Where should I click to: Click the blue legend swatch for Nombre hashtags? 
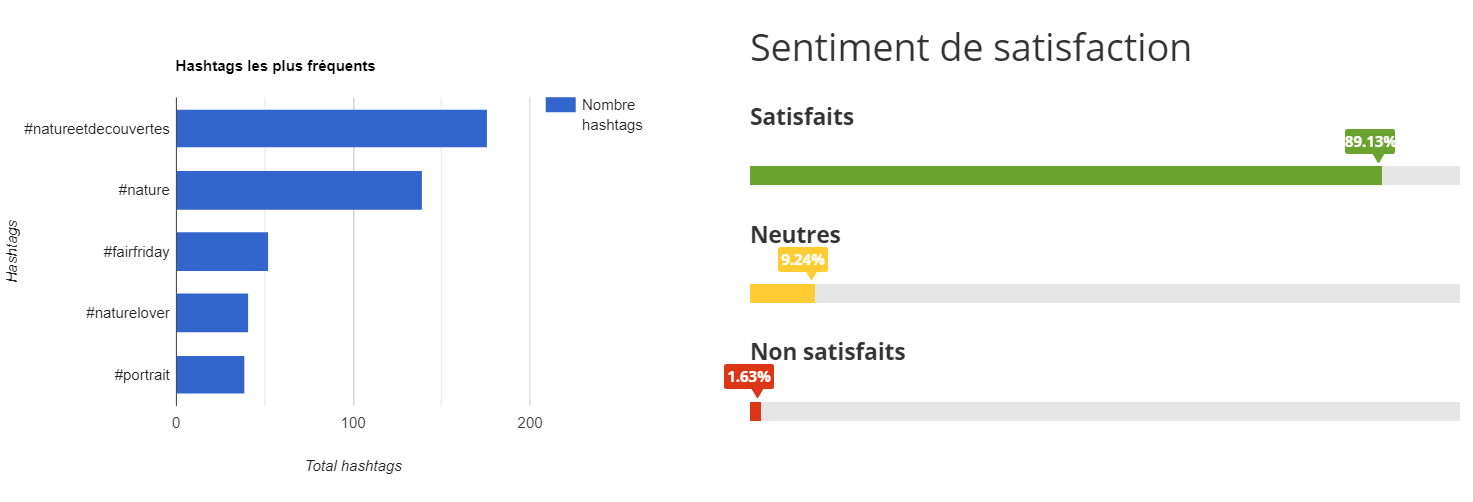pos(560,105)
